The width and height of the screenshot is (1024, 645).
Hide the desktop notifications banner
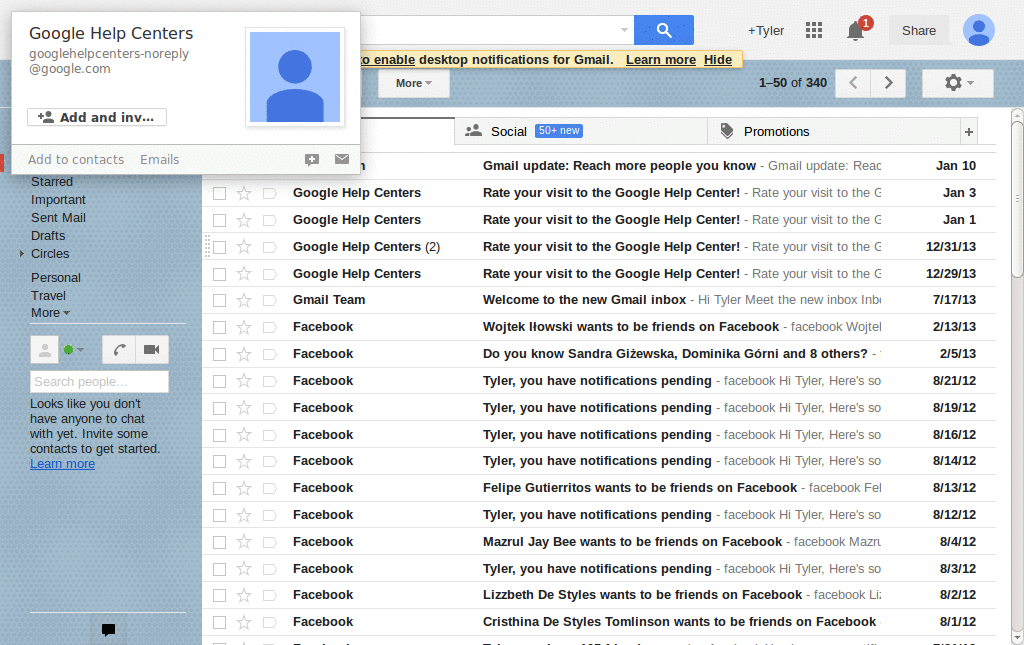tap(718, 59)
